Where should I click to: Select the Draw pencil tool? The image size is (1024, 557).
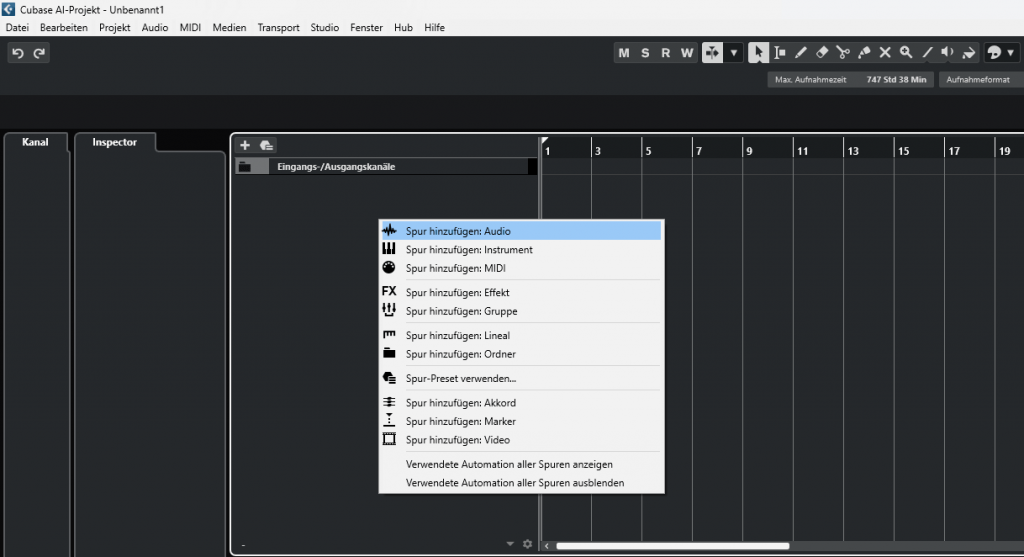(801, 53)
